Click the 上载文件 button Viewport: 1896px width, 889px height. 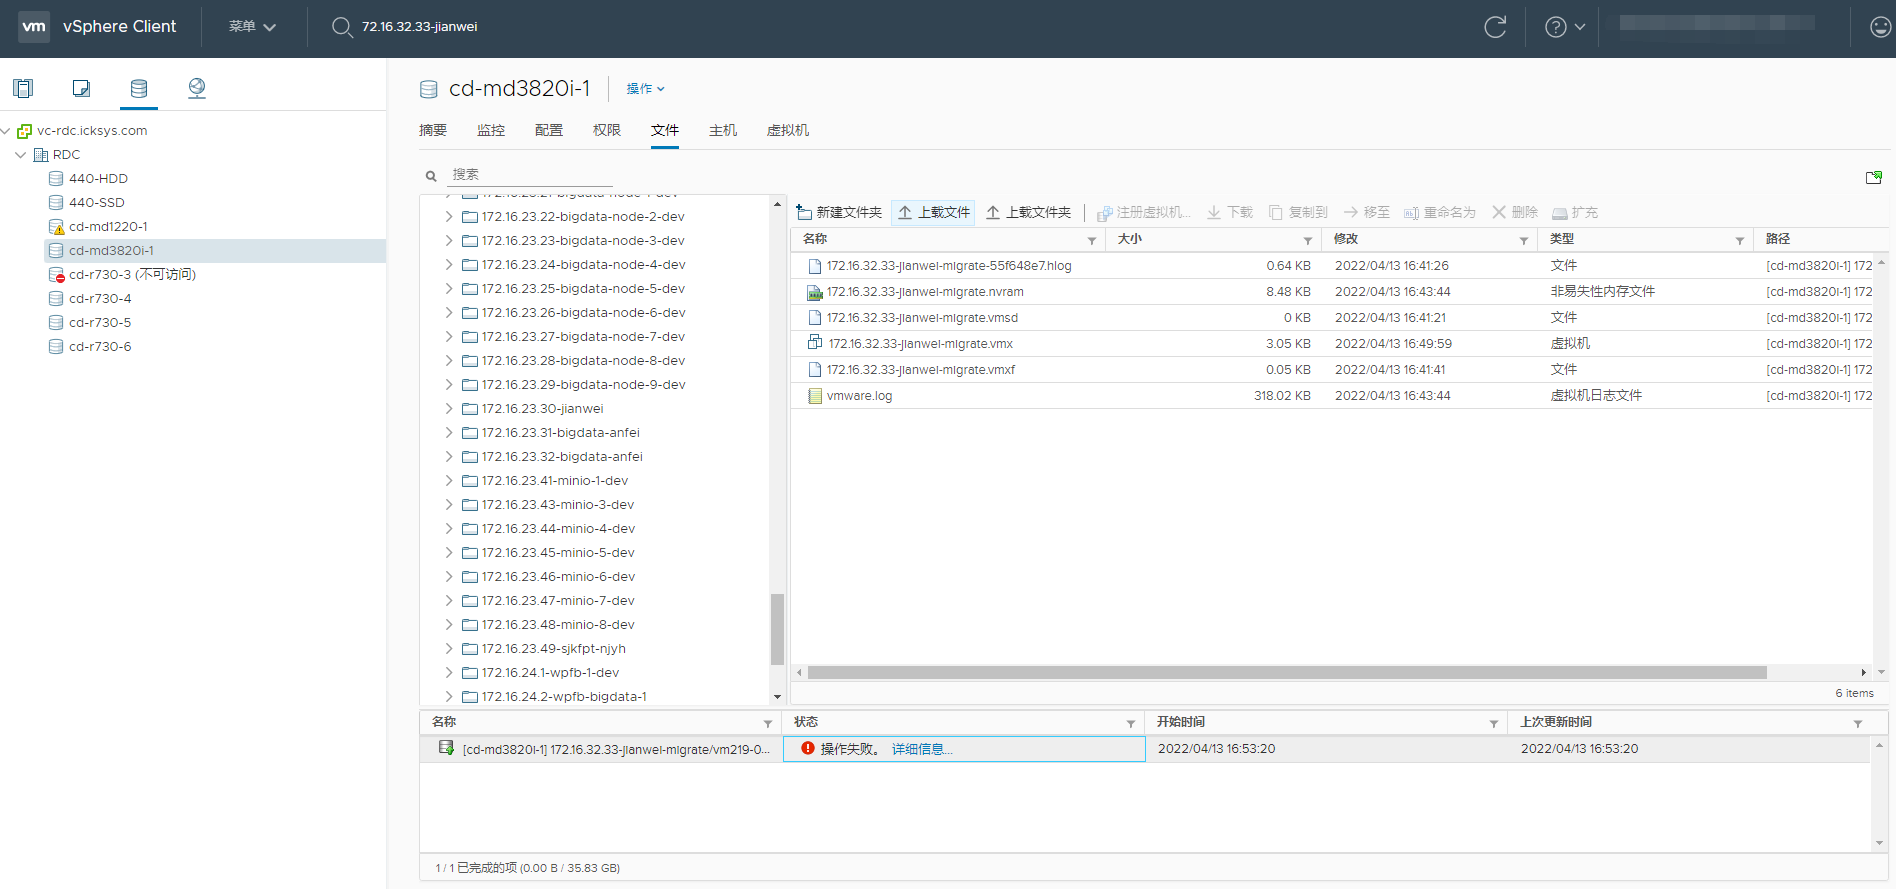click(933, 212)
